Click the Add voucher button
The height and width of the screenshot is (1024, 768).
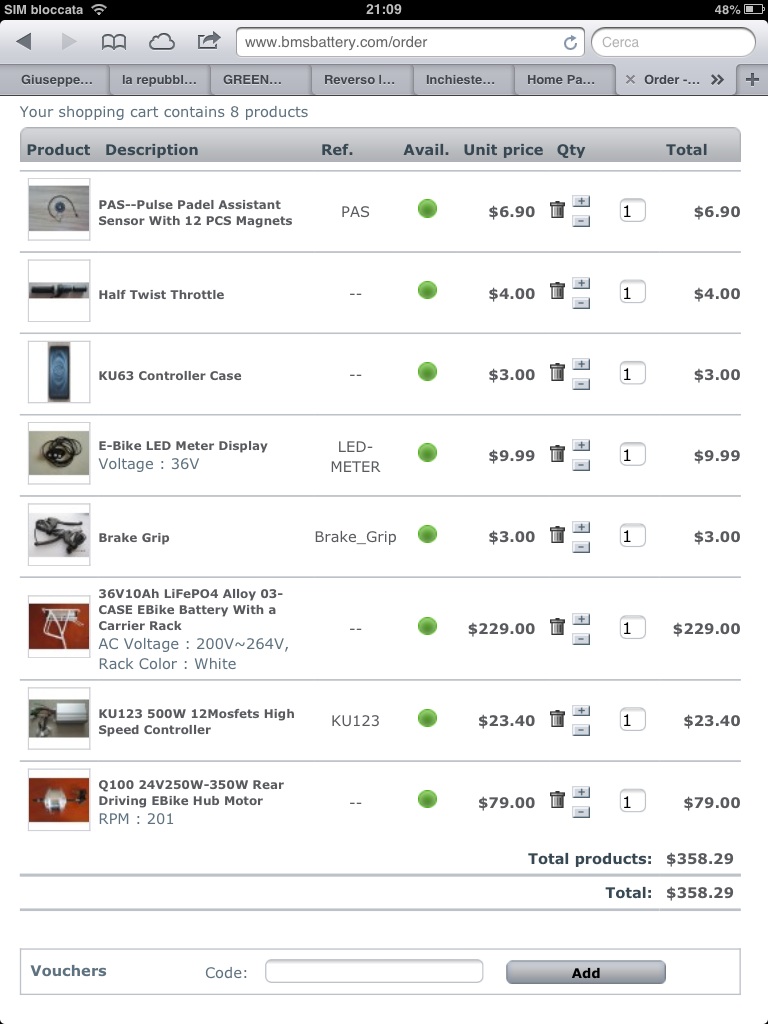(586, 972)
